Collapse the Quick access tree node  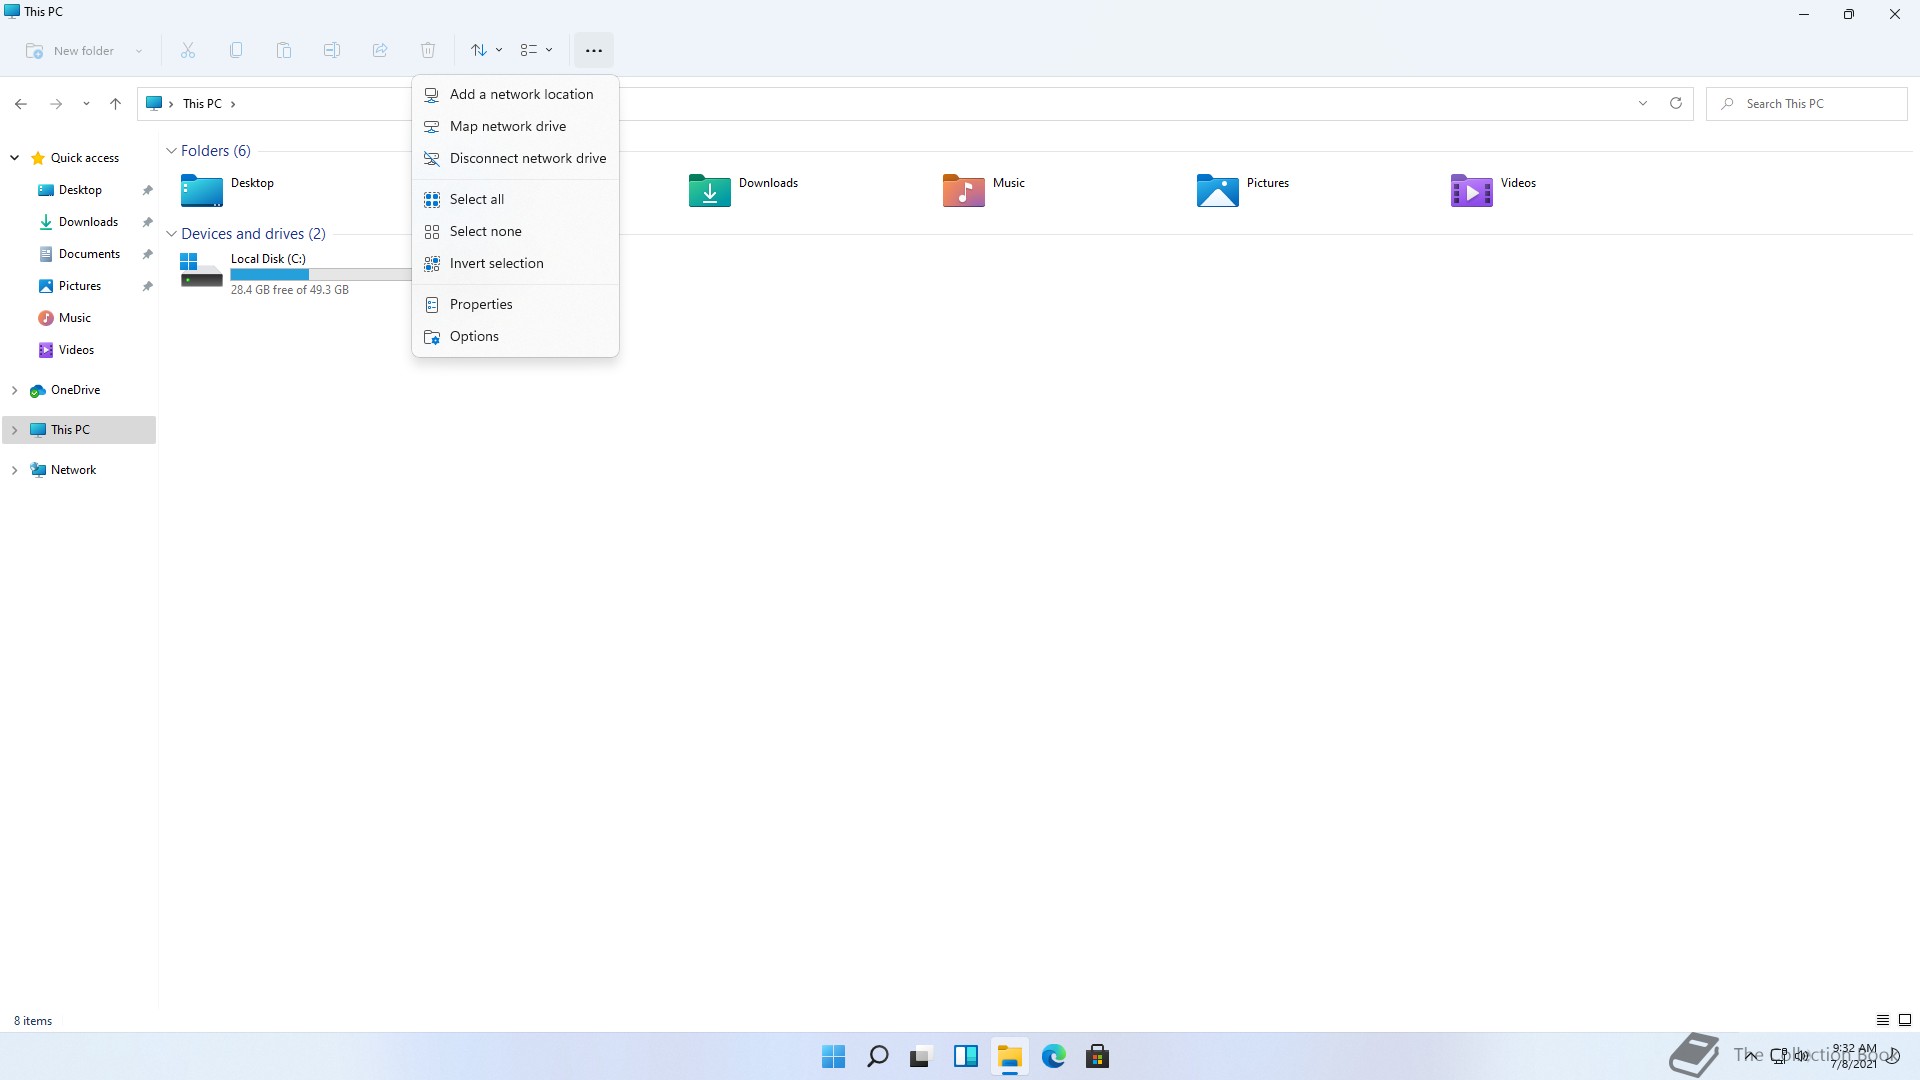[15, 158]
